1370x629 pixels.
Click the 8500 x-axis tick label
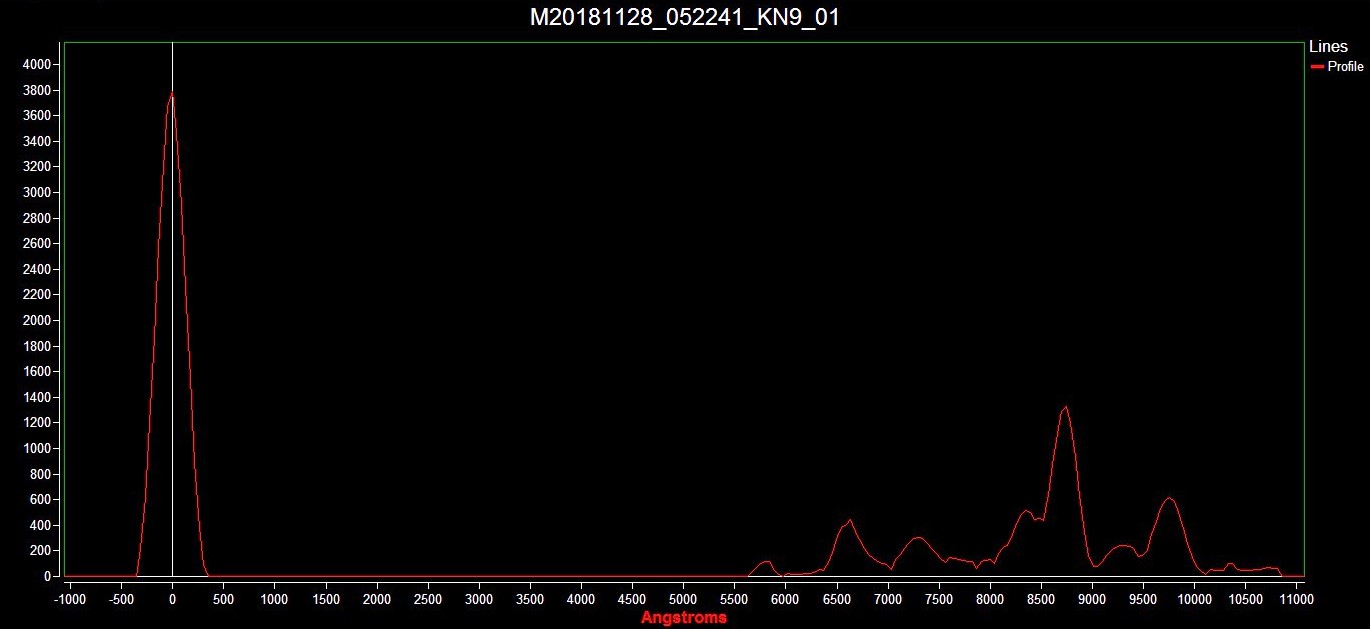(x=1041, y=598)
